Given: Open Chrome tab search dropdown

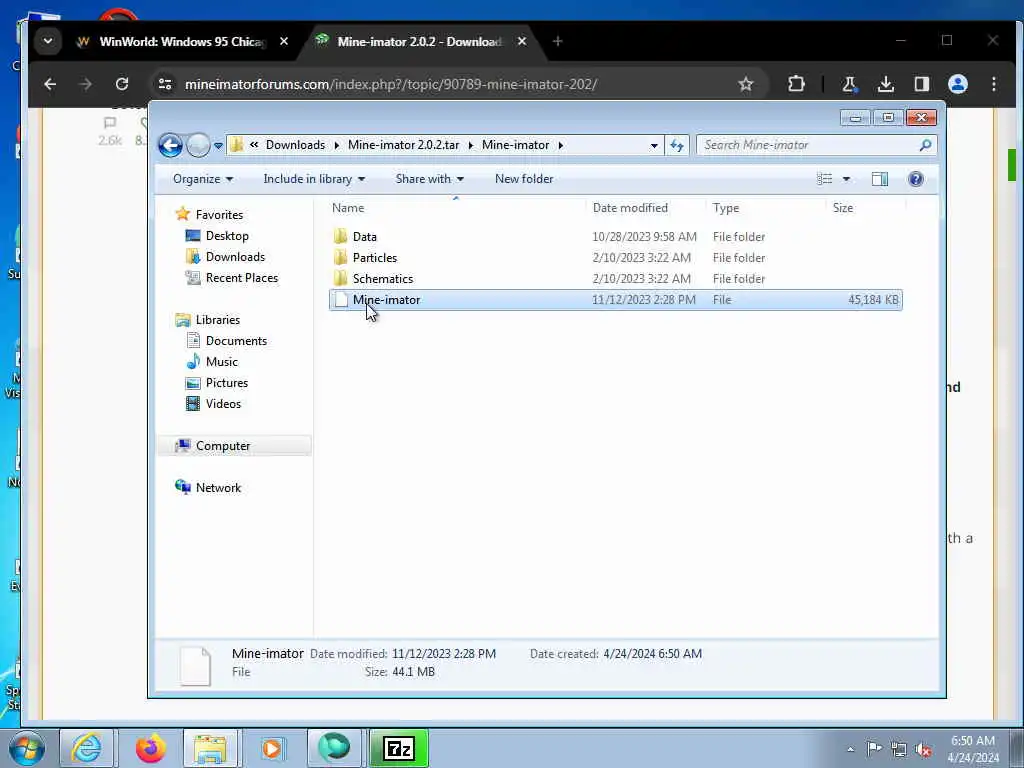Looking at the screenshot, I should click(48, 41).
